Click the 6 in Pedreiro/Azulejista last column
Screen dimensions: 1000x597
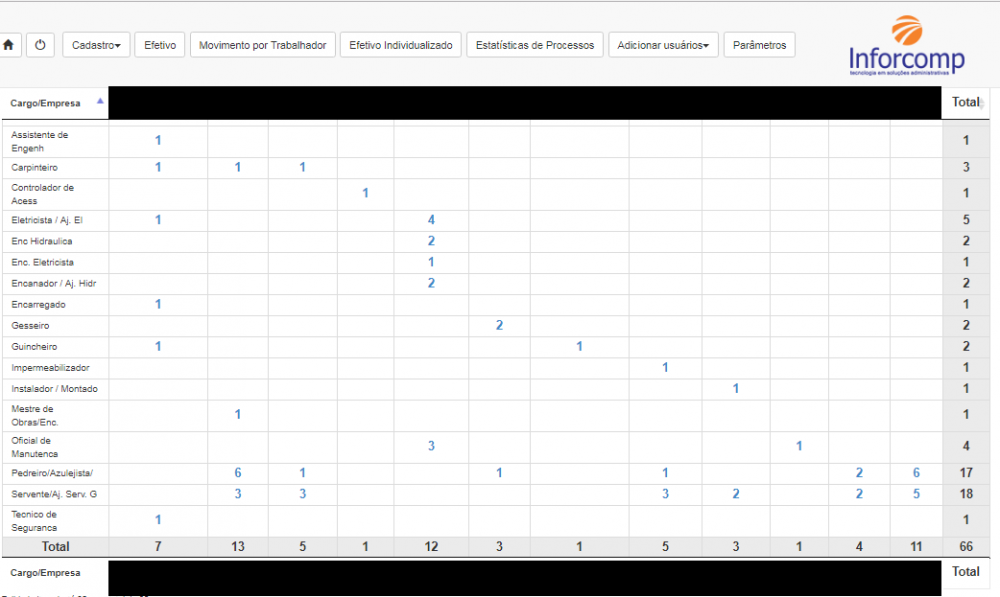[x=916, y=473]
